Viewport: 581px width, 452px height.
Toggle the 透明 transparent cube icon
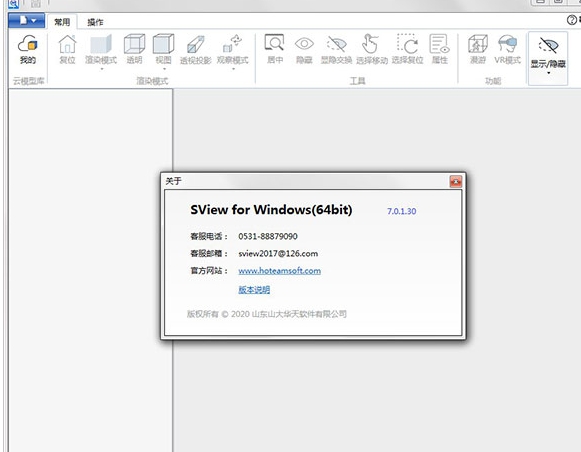tap(134, 49)
